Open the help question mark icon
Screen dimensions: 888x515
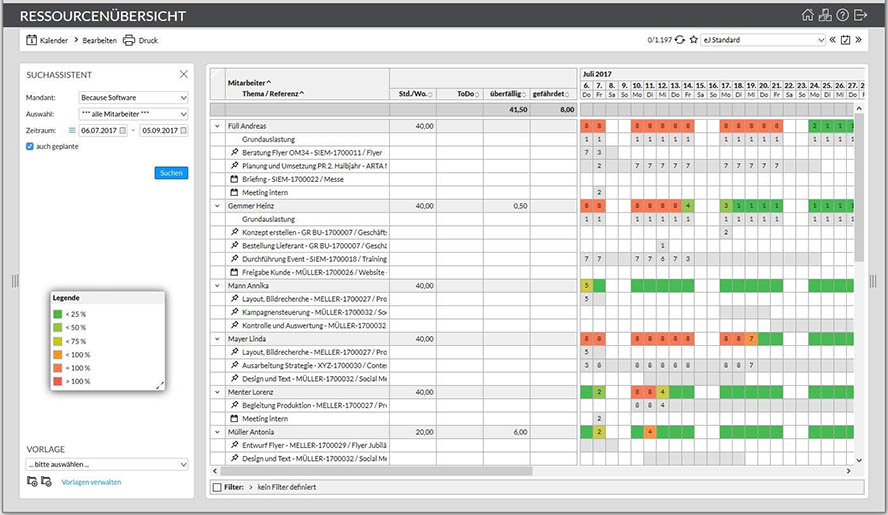[842, 15]
